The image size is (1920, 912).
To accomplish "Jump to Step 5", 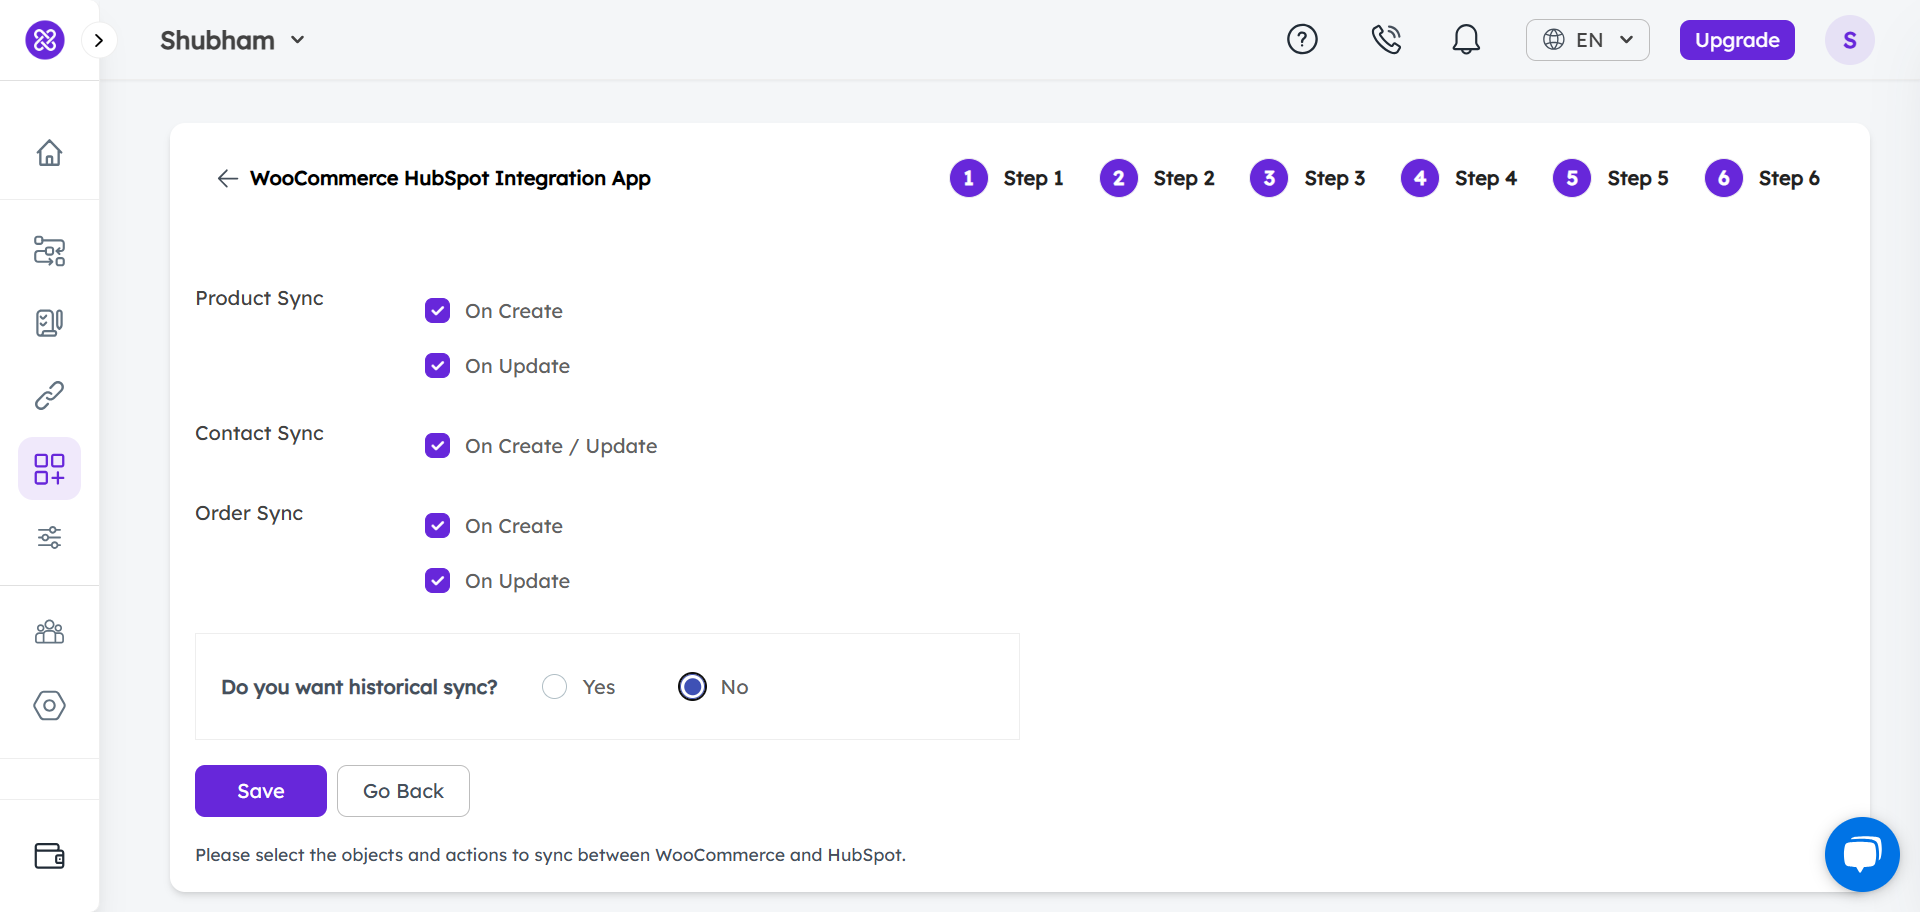I will (1611, 178).
